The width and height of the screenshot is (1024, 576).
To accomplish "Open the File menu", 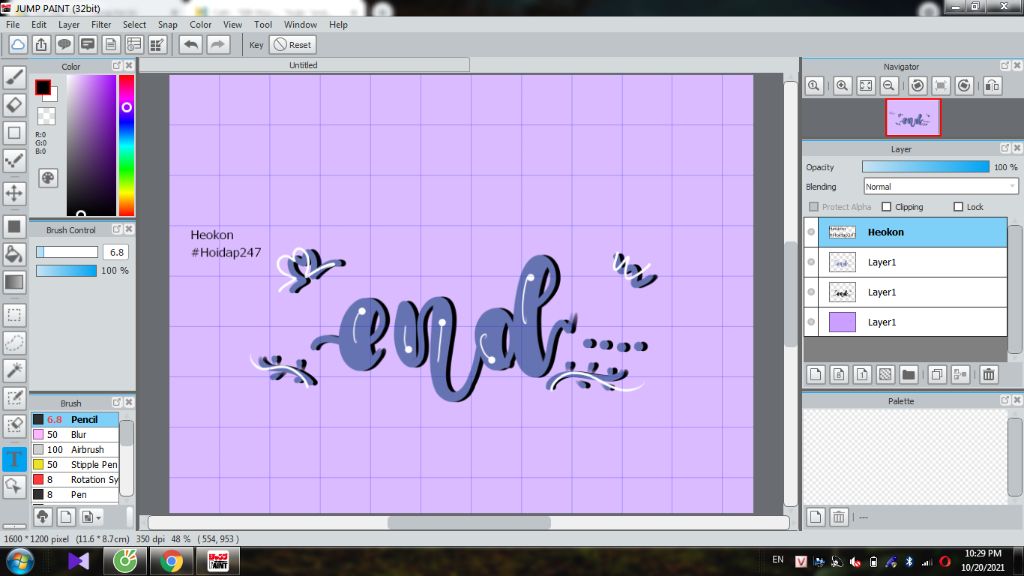I will pos(12,25).
